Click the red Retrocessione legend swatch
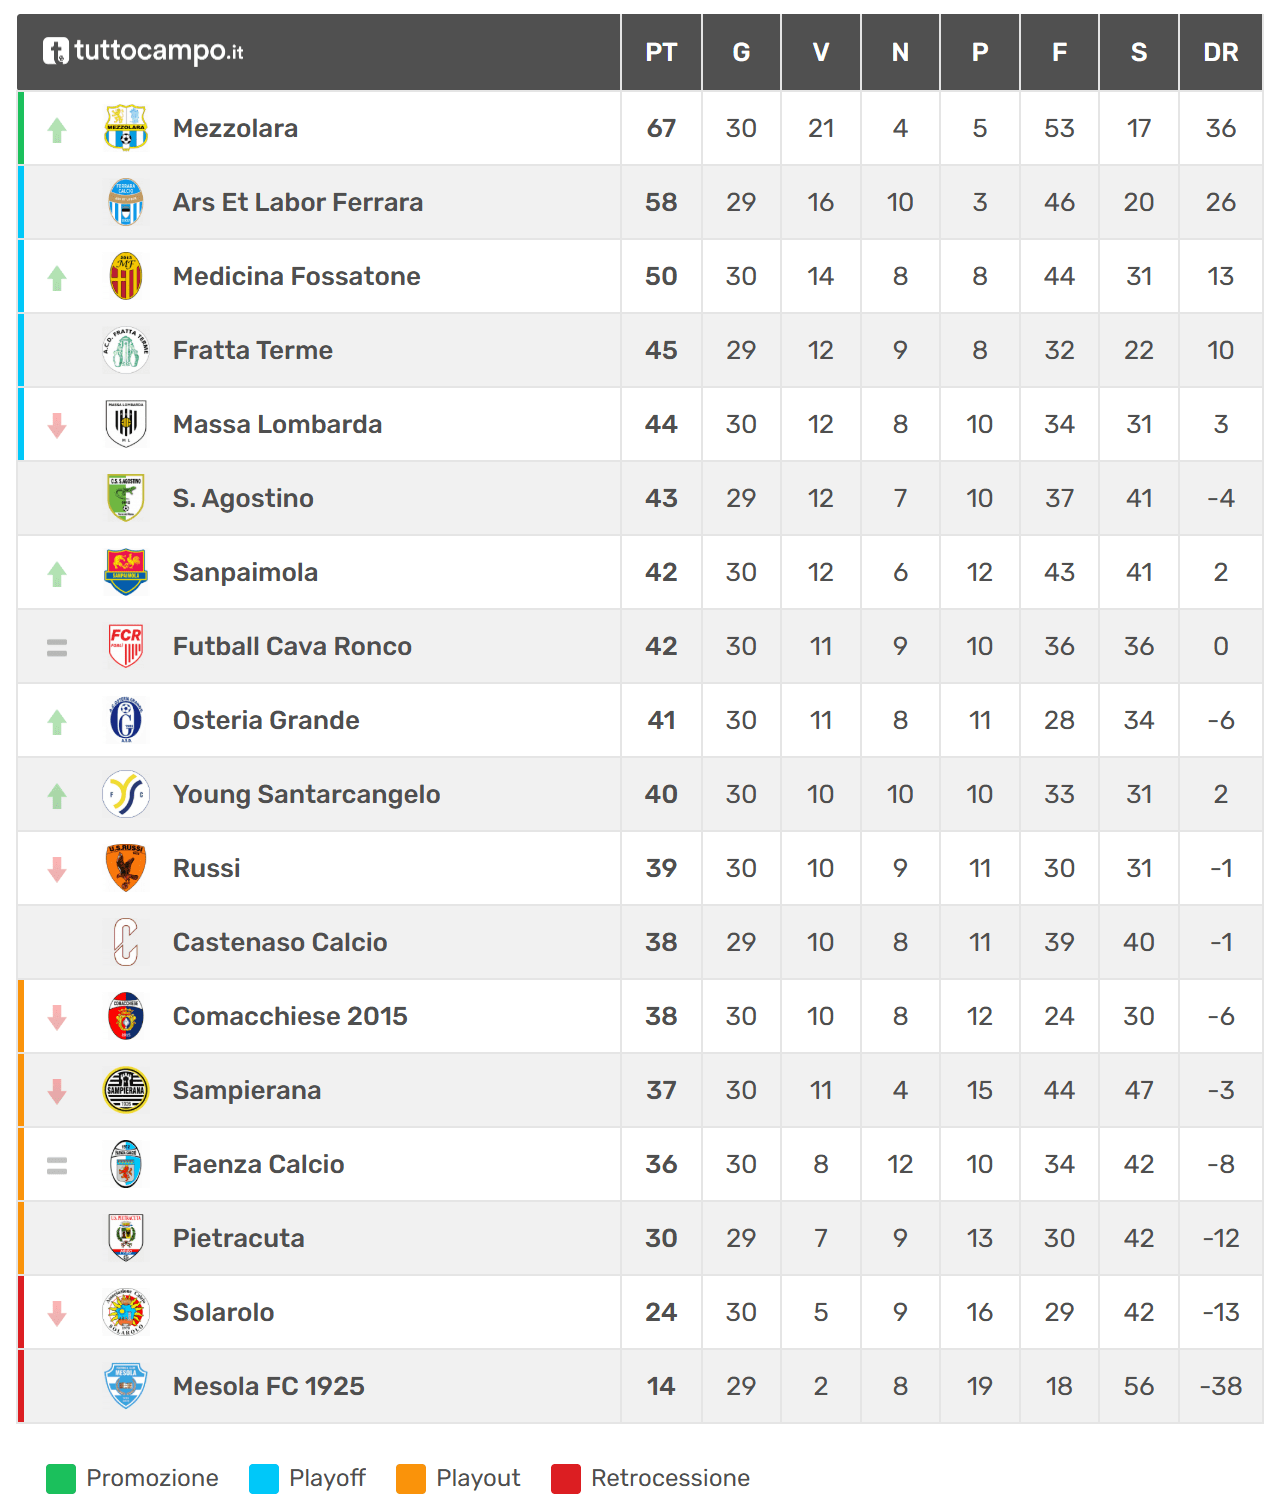The height and width of the screenshot is (1506, 1274). pyautogui.click(x=566, y=1478)
